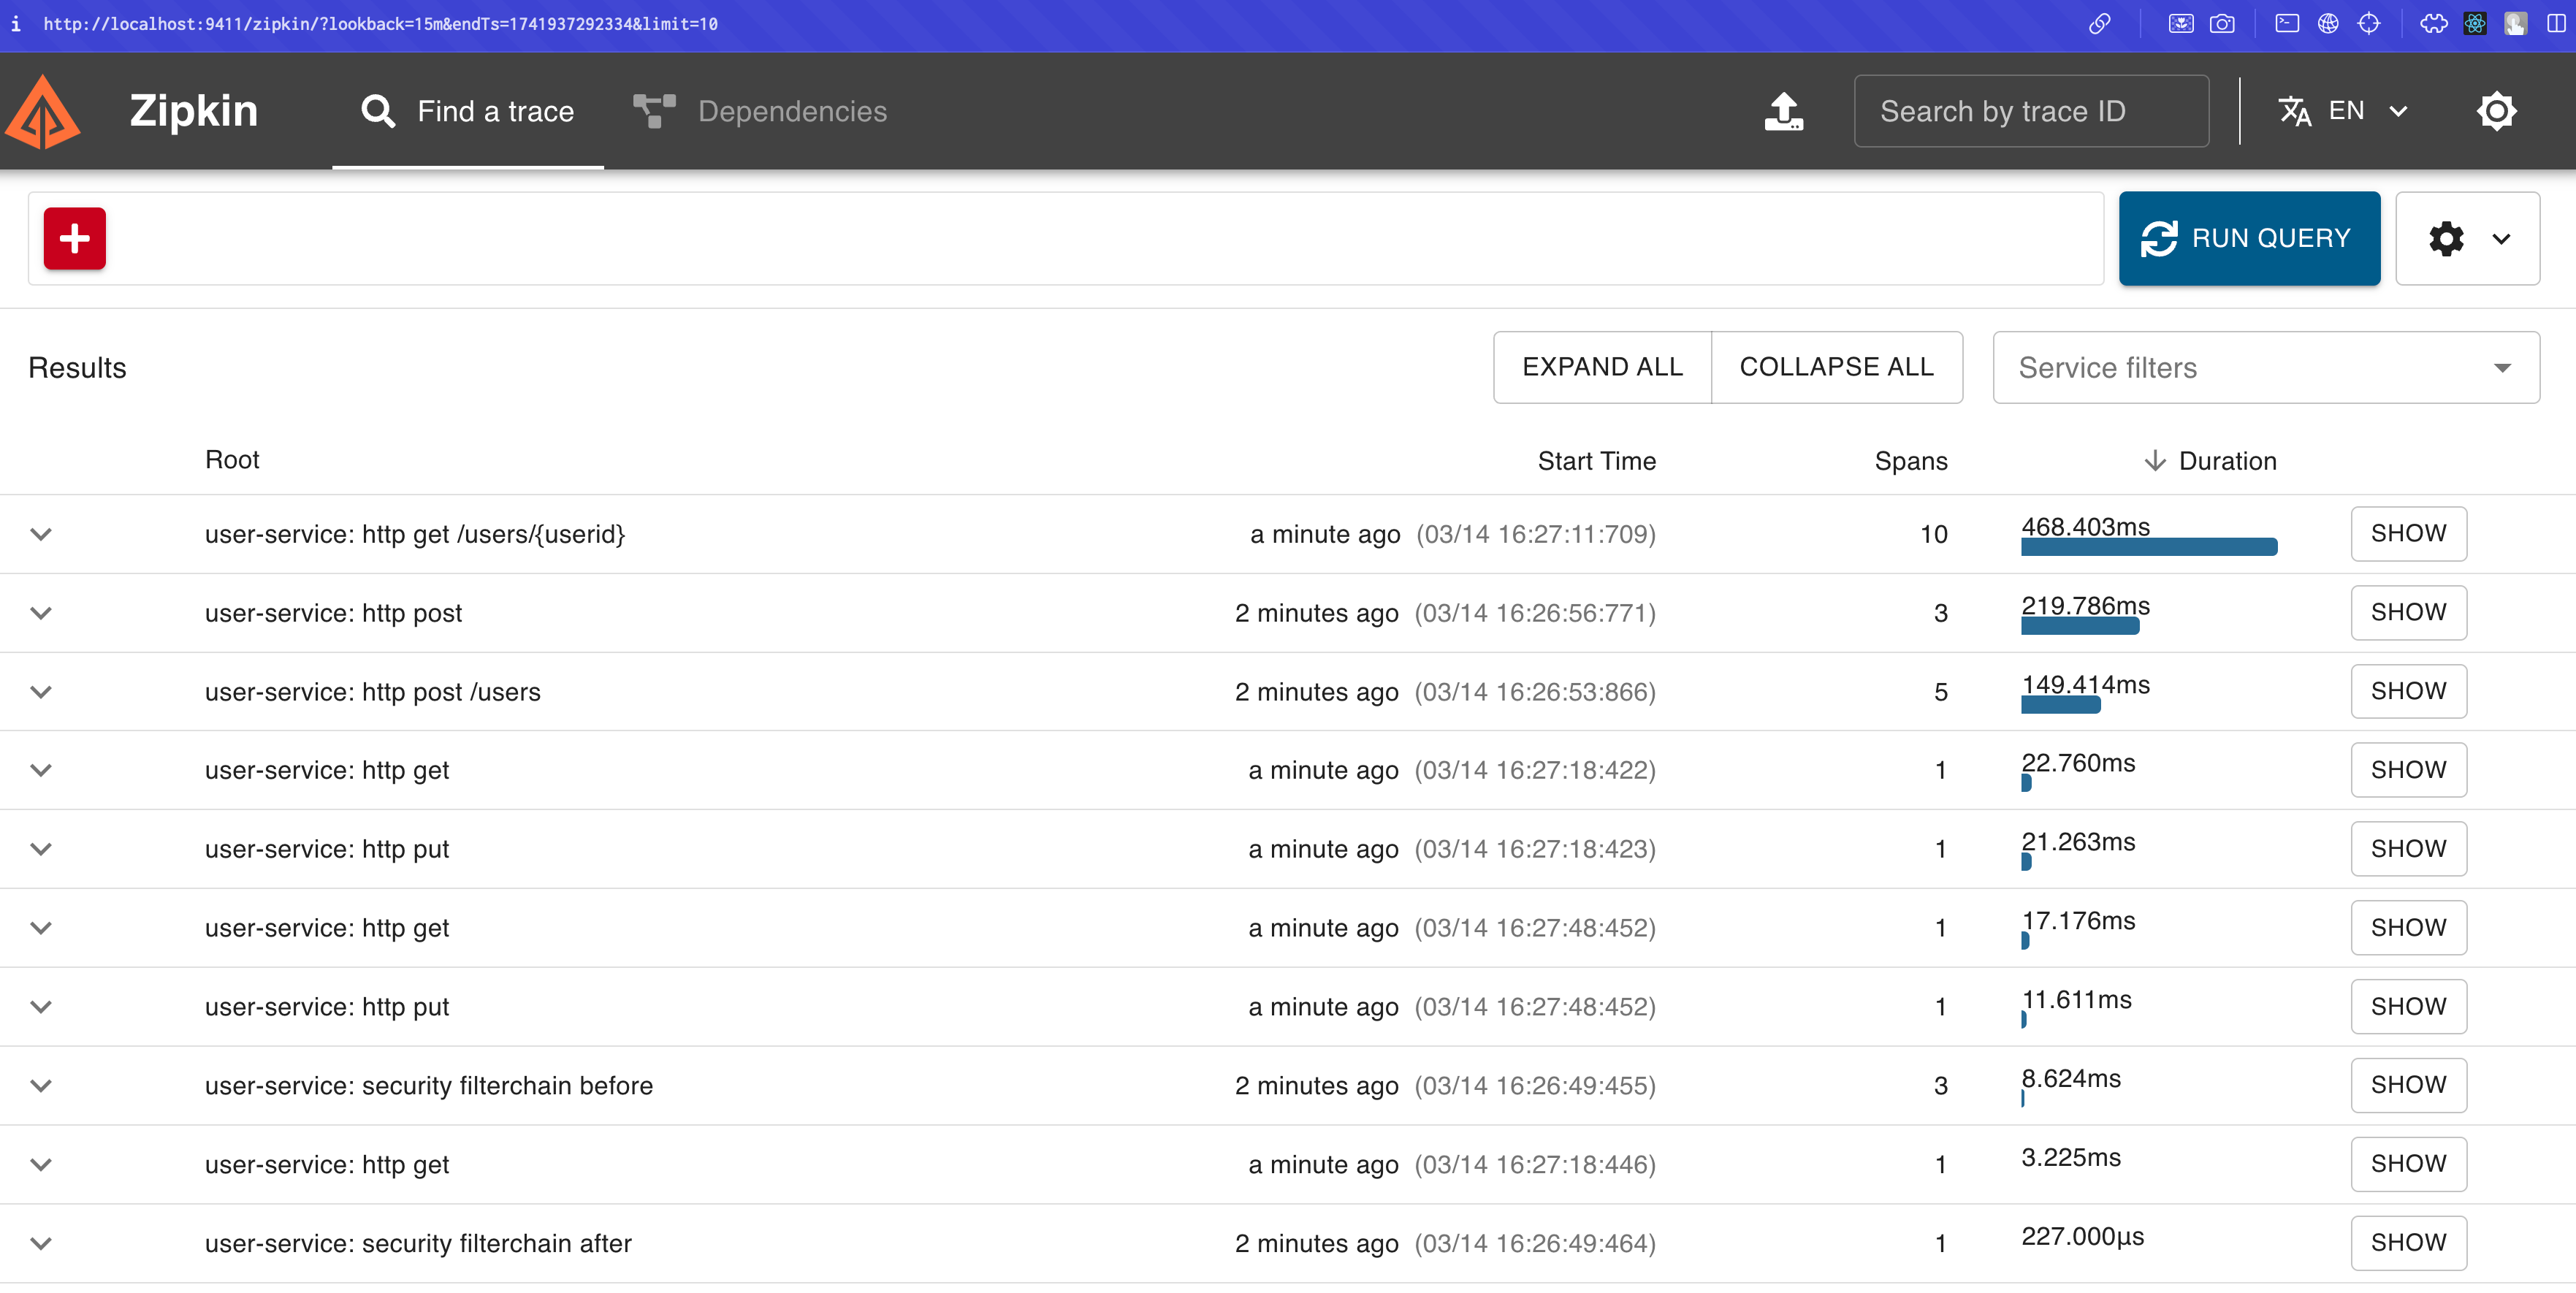This screenshot has height=1293, width=2576.
Task: Toggle the light/dark theme sun icon
Action: point(2496,111)
